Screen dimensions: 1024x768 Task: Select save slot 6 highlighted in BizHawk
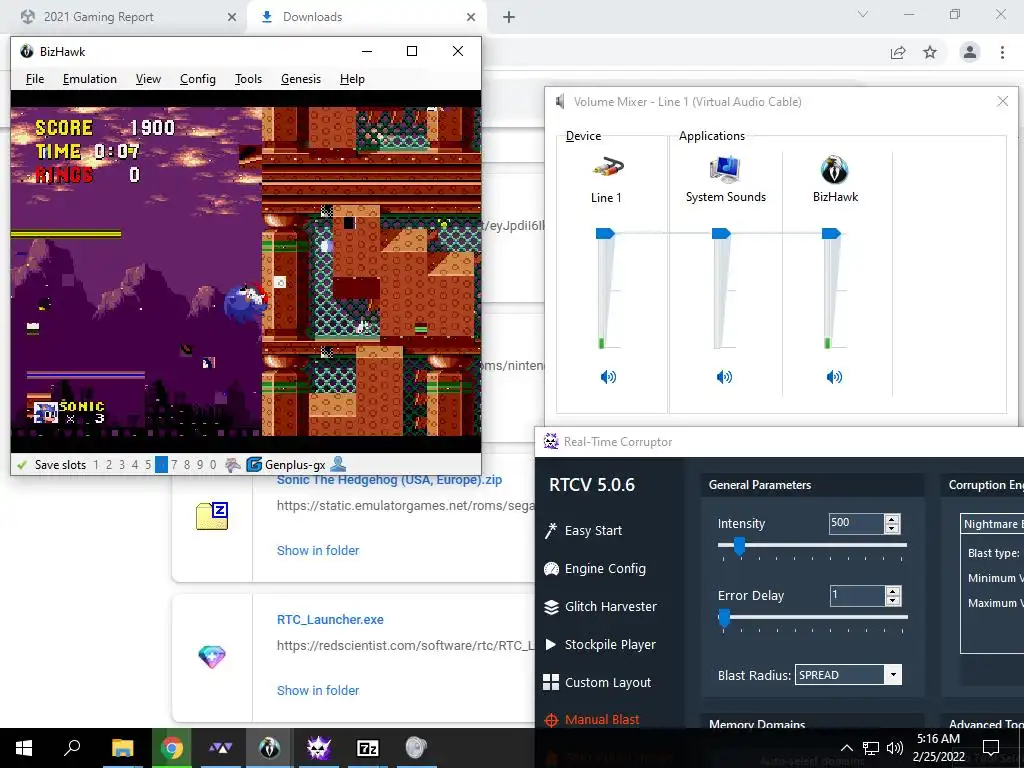click(x=161, y=465)
